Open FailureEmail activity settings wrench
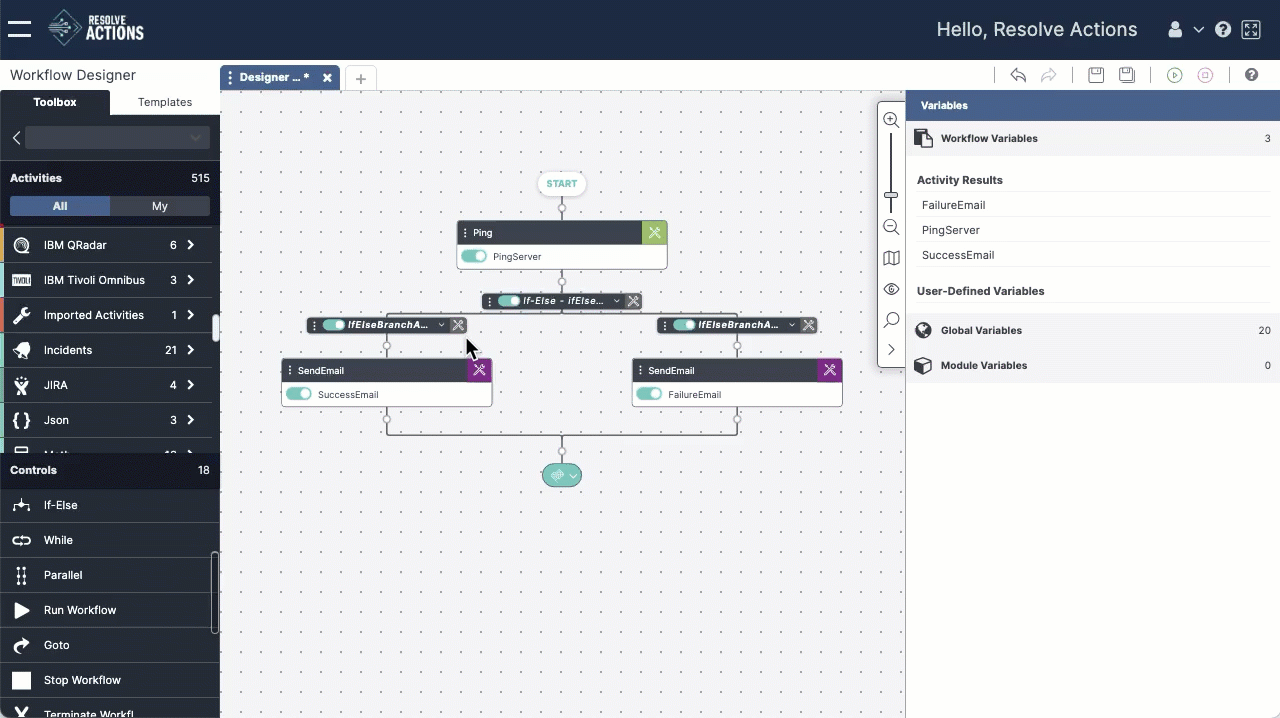Viewport: 1280px width, 718px height. [x=830, y=370]
